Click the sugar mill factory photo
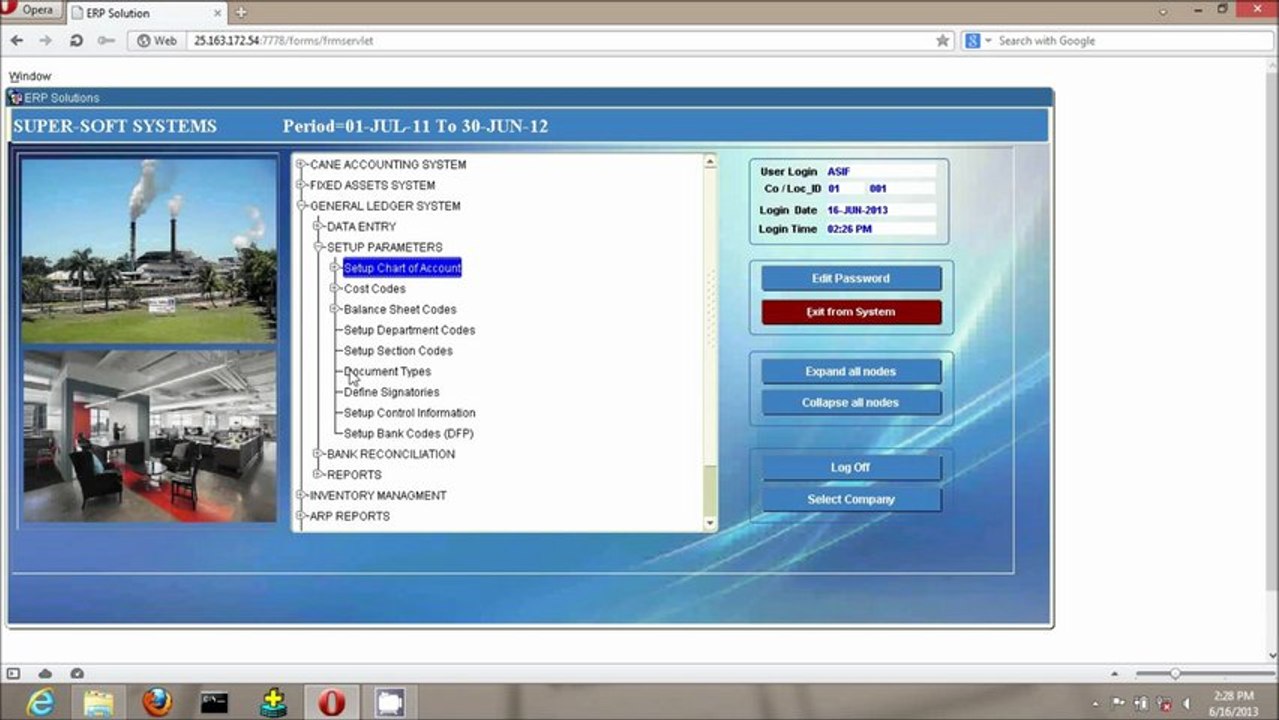Image resolution: width=1279 pixels, height=720 pixels. coord(149,251)
